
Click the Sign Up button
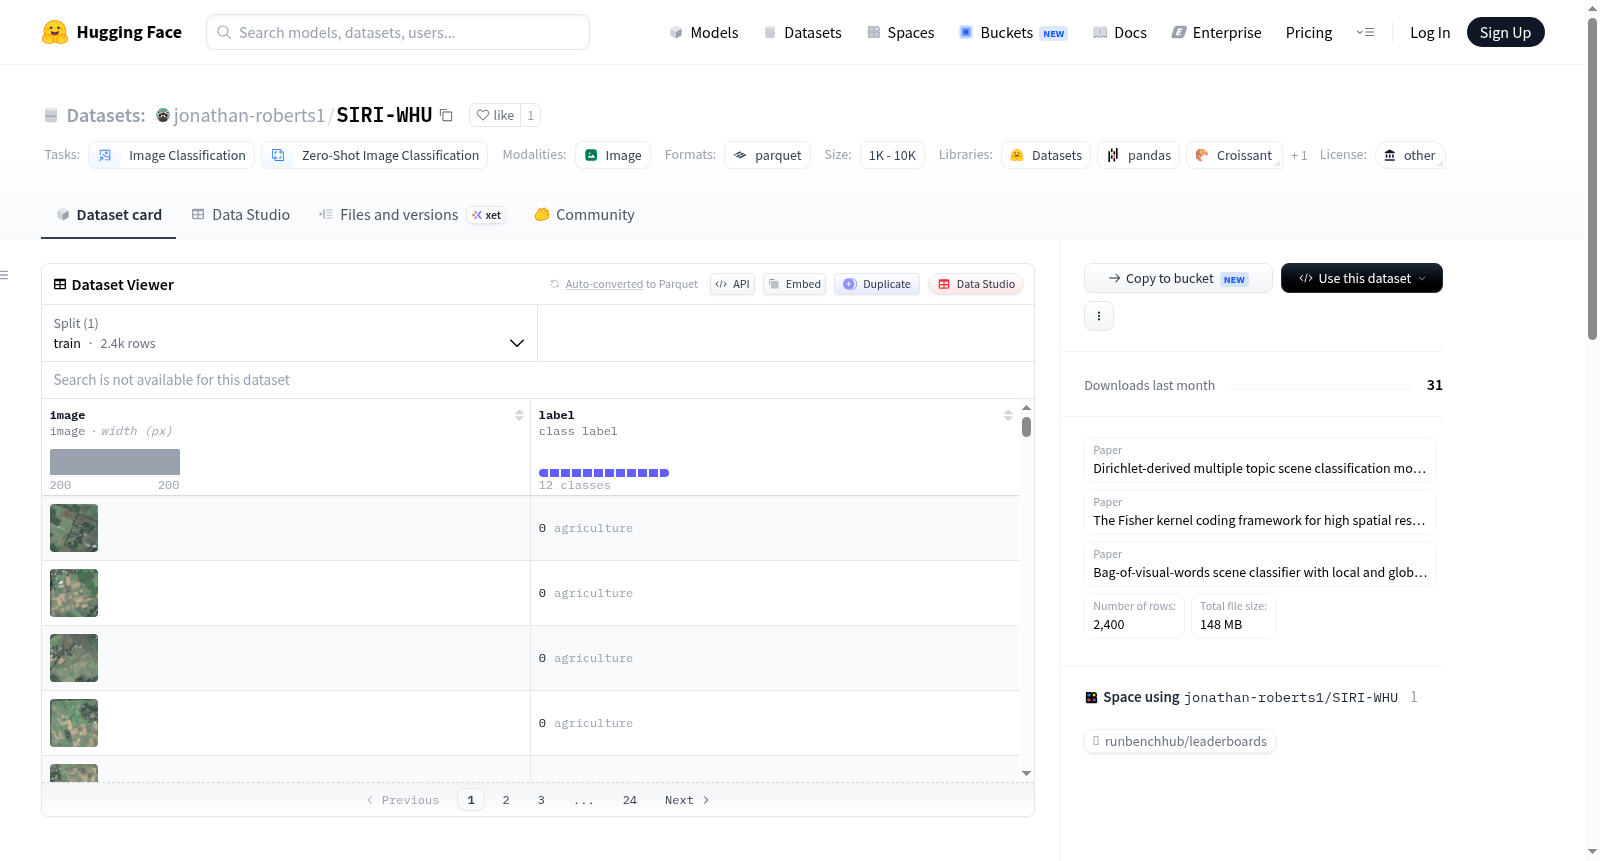[1505, 32]
